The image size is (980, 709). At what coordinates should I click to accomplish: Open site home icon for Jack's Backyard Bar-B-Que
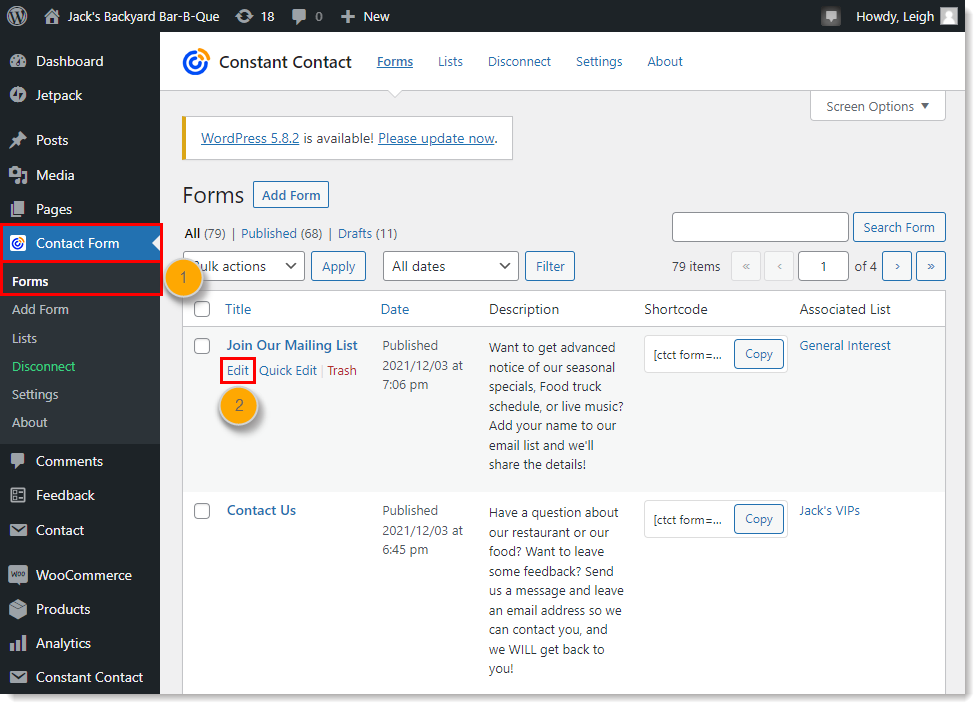pyautogui.click(x=52, y=16)
